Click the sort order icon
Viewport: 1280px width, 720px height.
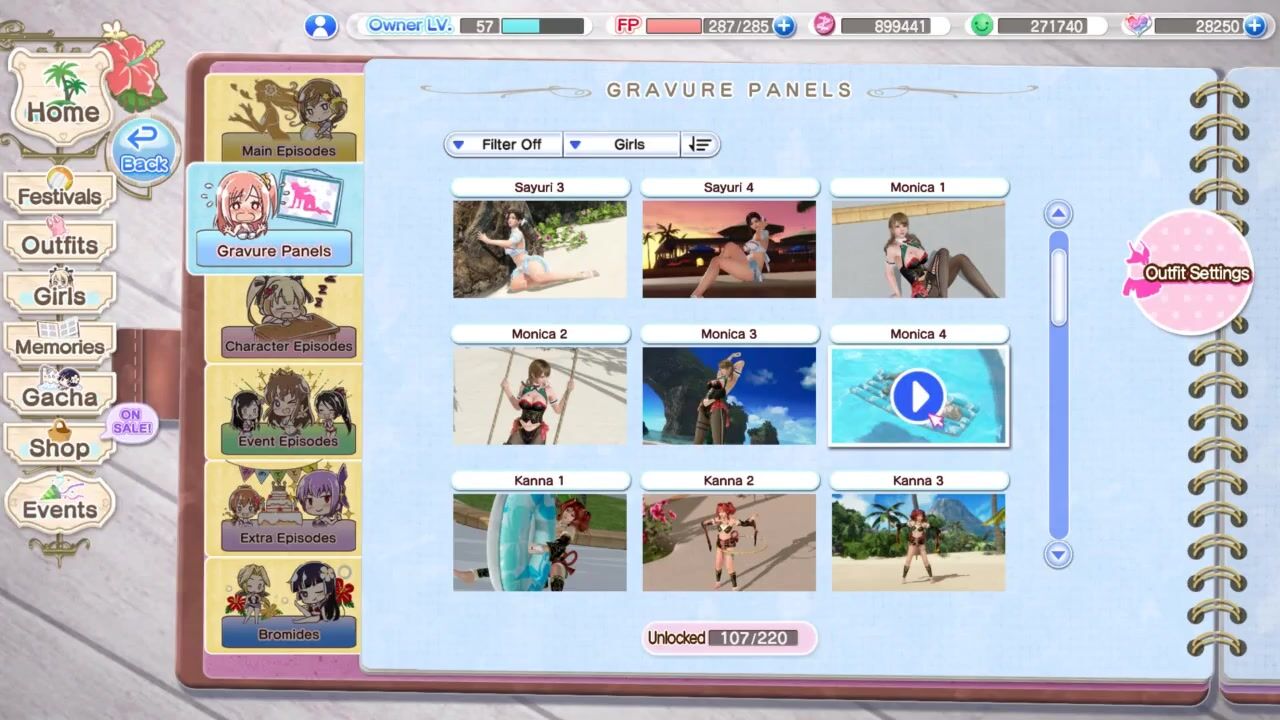[700, 144]
